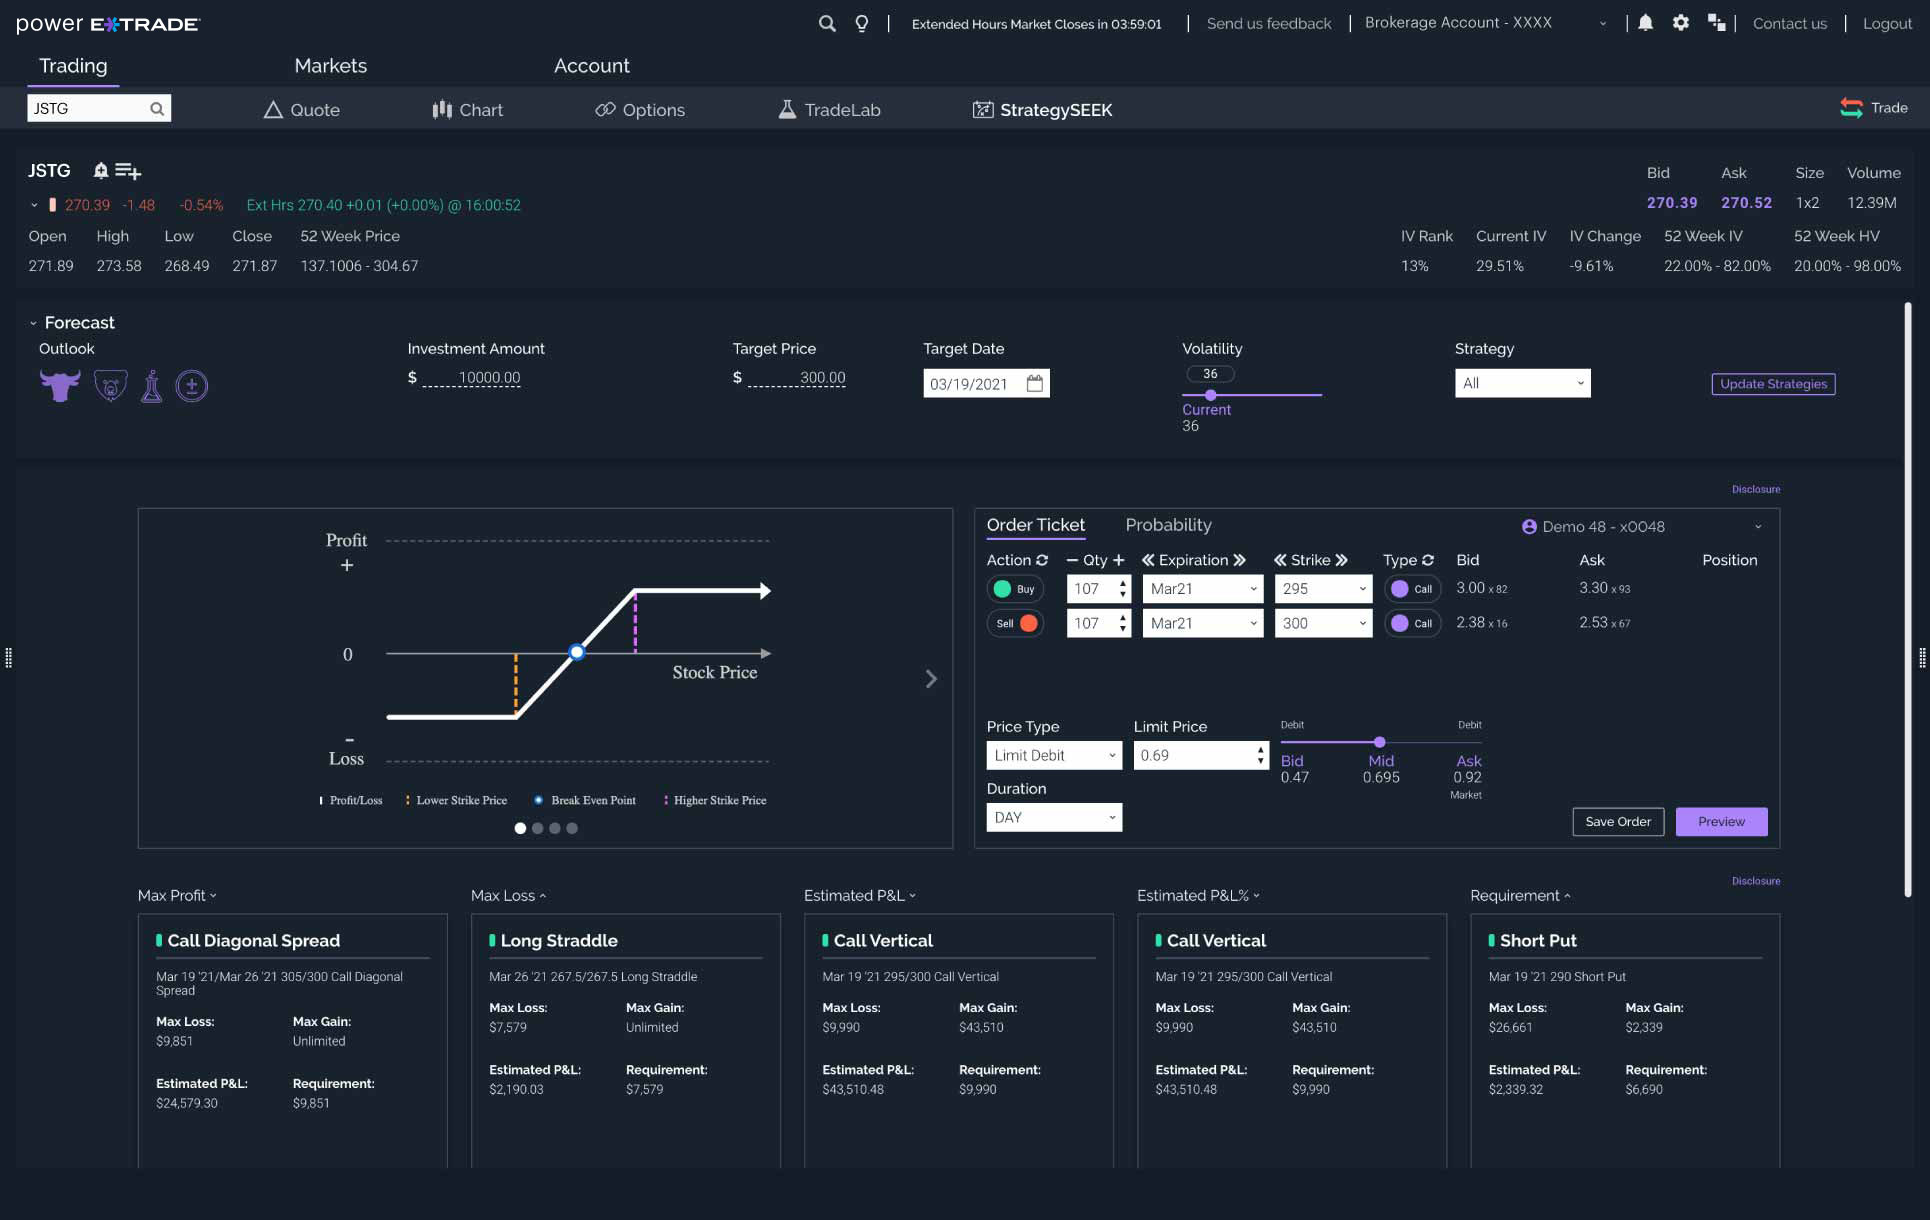Toggle the second leg from Sell to Buy
The height and width of the screenshot is (1220, 1930).
(x=1015, y=623)
